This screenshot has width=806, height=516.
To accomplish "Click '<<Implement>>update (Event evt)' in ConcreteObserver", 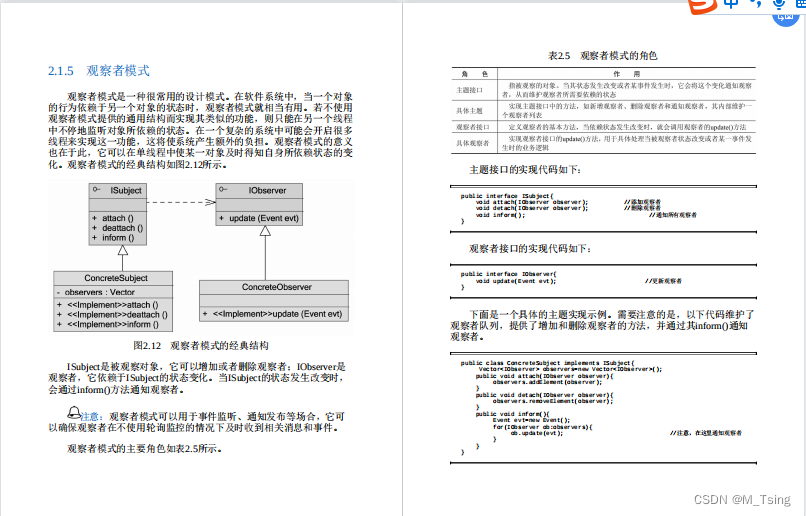I will click(278, 314).
